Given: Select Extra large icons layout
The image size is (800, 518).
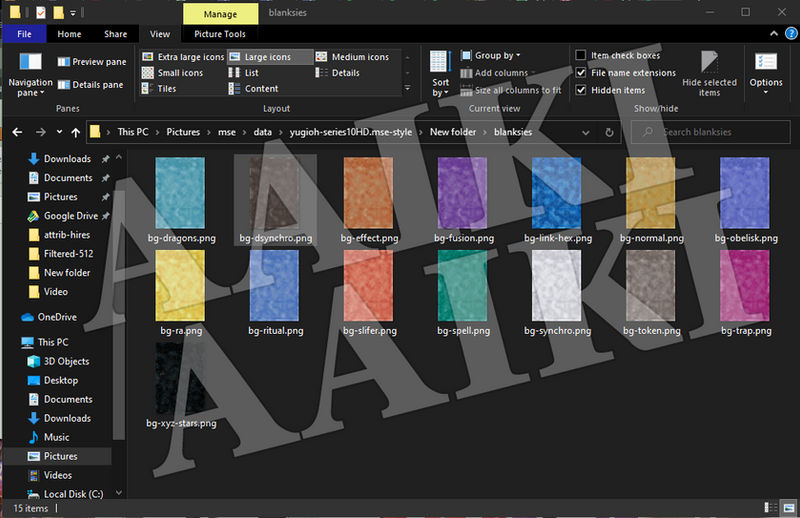Looking at the screenshot, I should pos(183,57).
